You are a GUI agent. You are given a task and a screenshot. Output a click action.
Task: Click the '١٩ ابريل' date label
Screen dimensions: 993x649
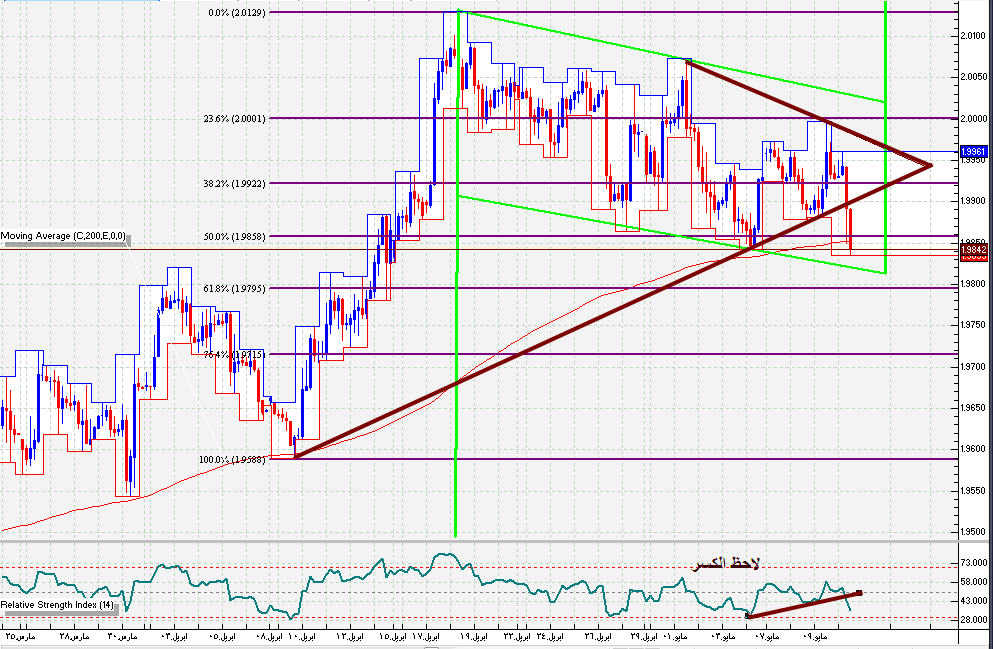(472, 636)
